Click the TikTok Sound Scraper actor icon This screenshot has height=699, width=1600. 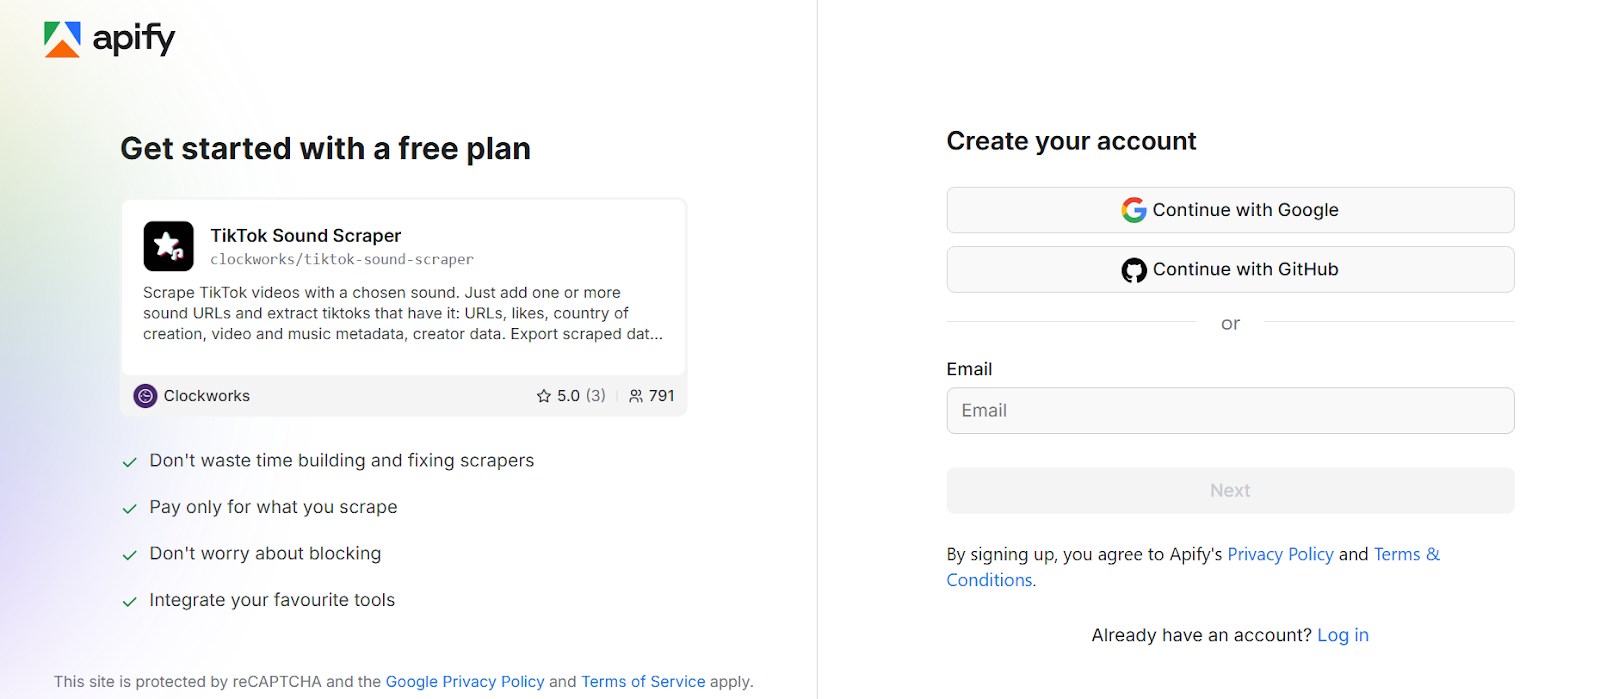tap(168, 246)
